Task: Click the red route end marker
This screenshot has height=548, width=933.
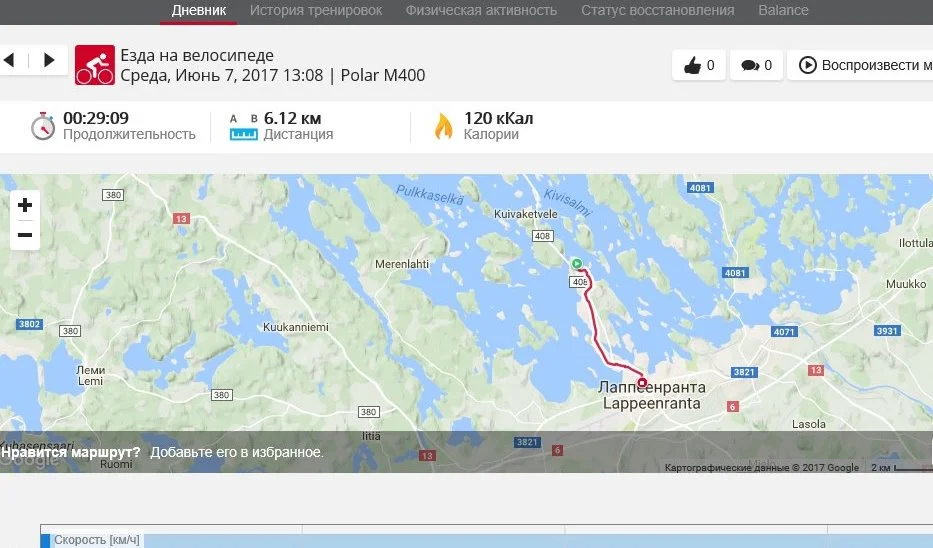Action: point(642,383)
